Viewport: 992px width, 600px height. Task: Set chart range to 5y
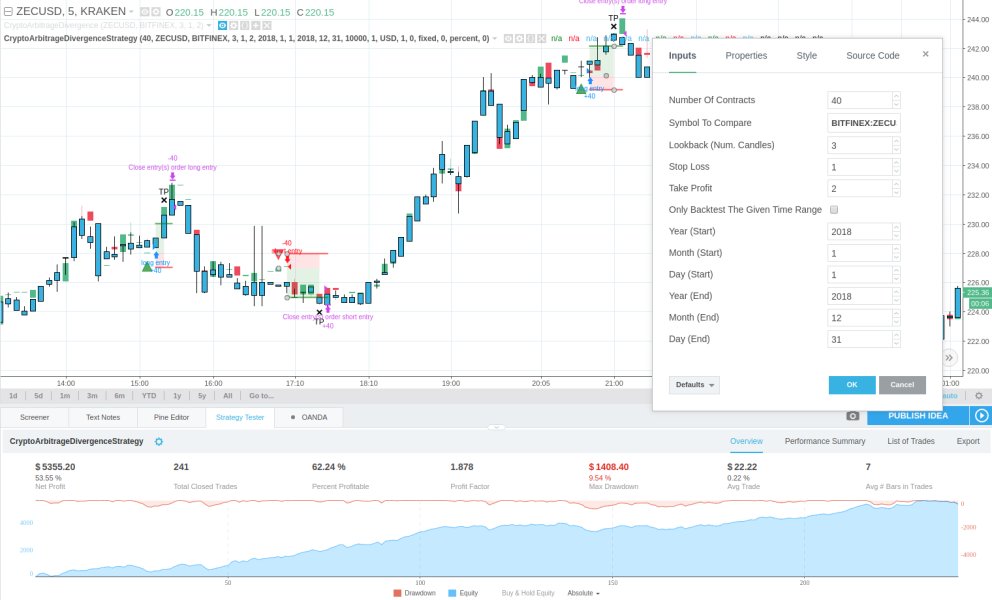pyautogui.click(x=202, y=396)
